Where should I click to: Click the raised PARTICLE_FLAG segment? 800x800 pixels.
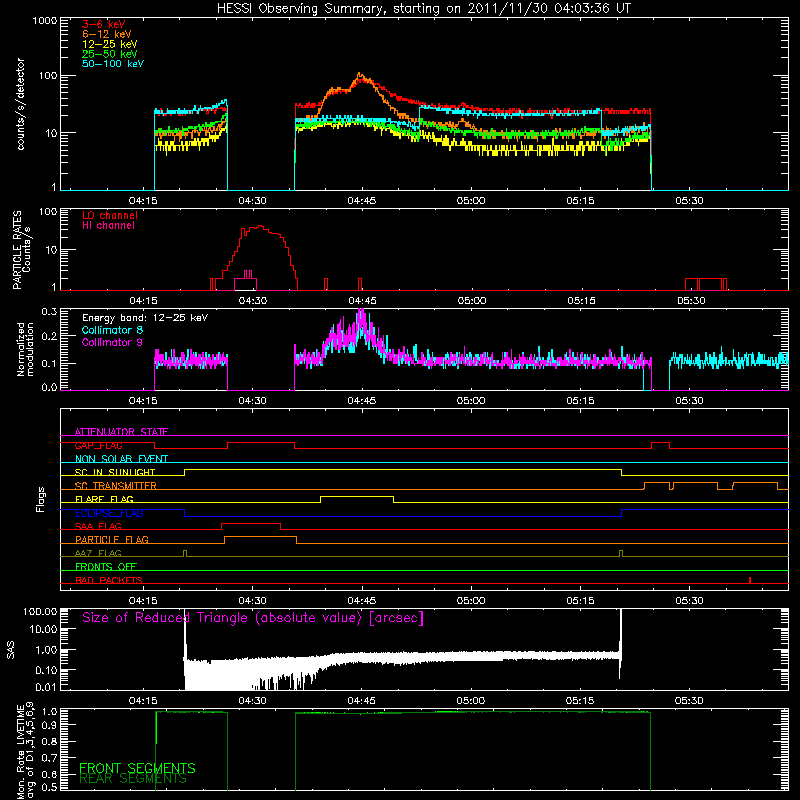260,537
